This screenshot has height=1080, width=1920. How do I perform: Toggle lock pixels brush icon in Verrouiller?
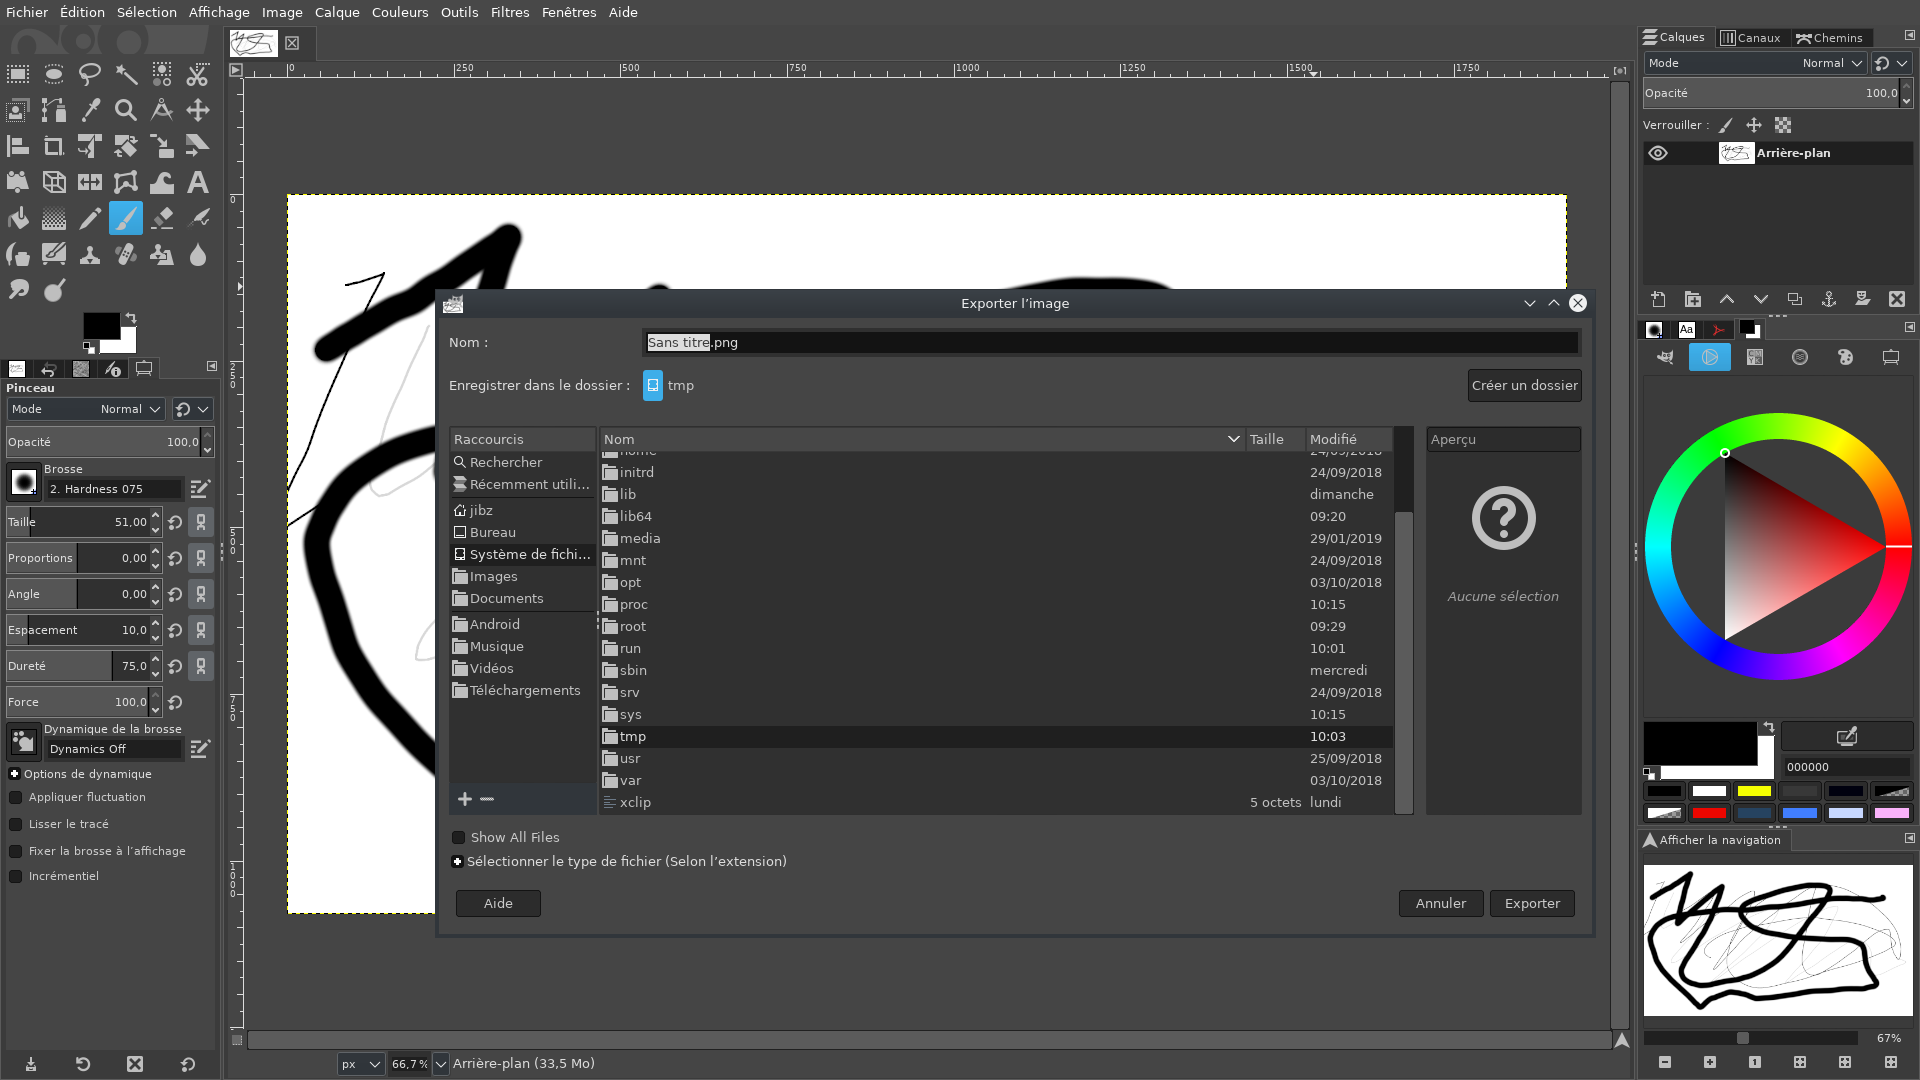click(x=1725, y=125)
